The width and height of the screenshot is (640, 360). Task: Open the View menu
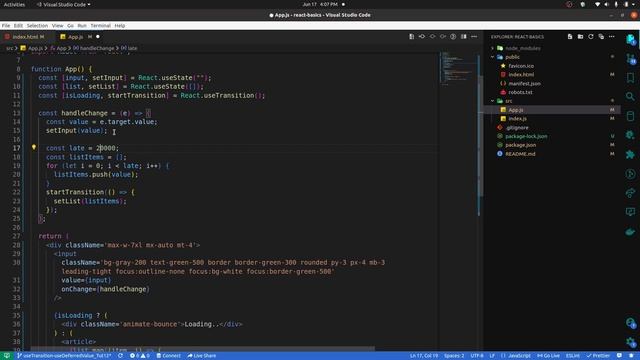58,26
